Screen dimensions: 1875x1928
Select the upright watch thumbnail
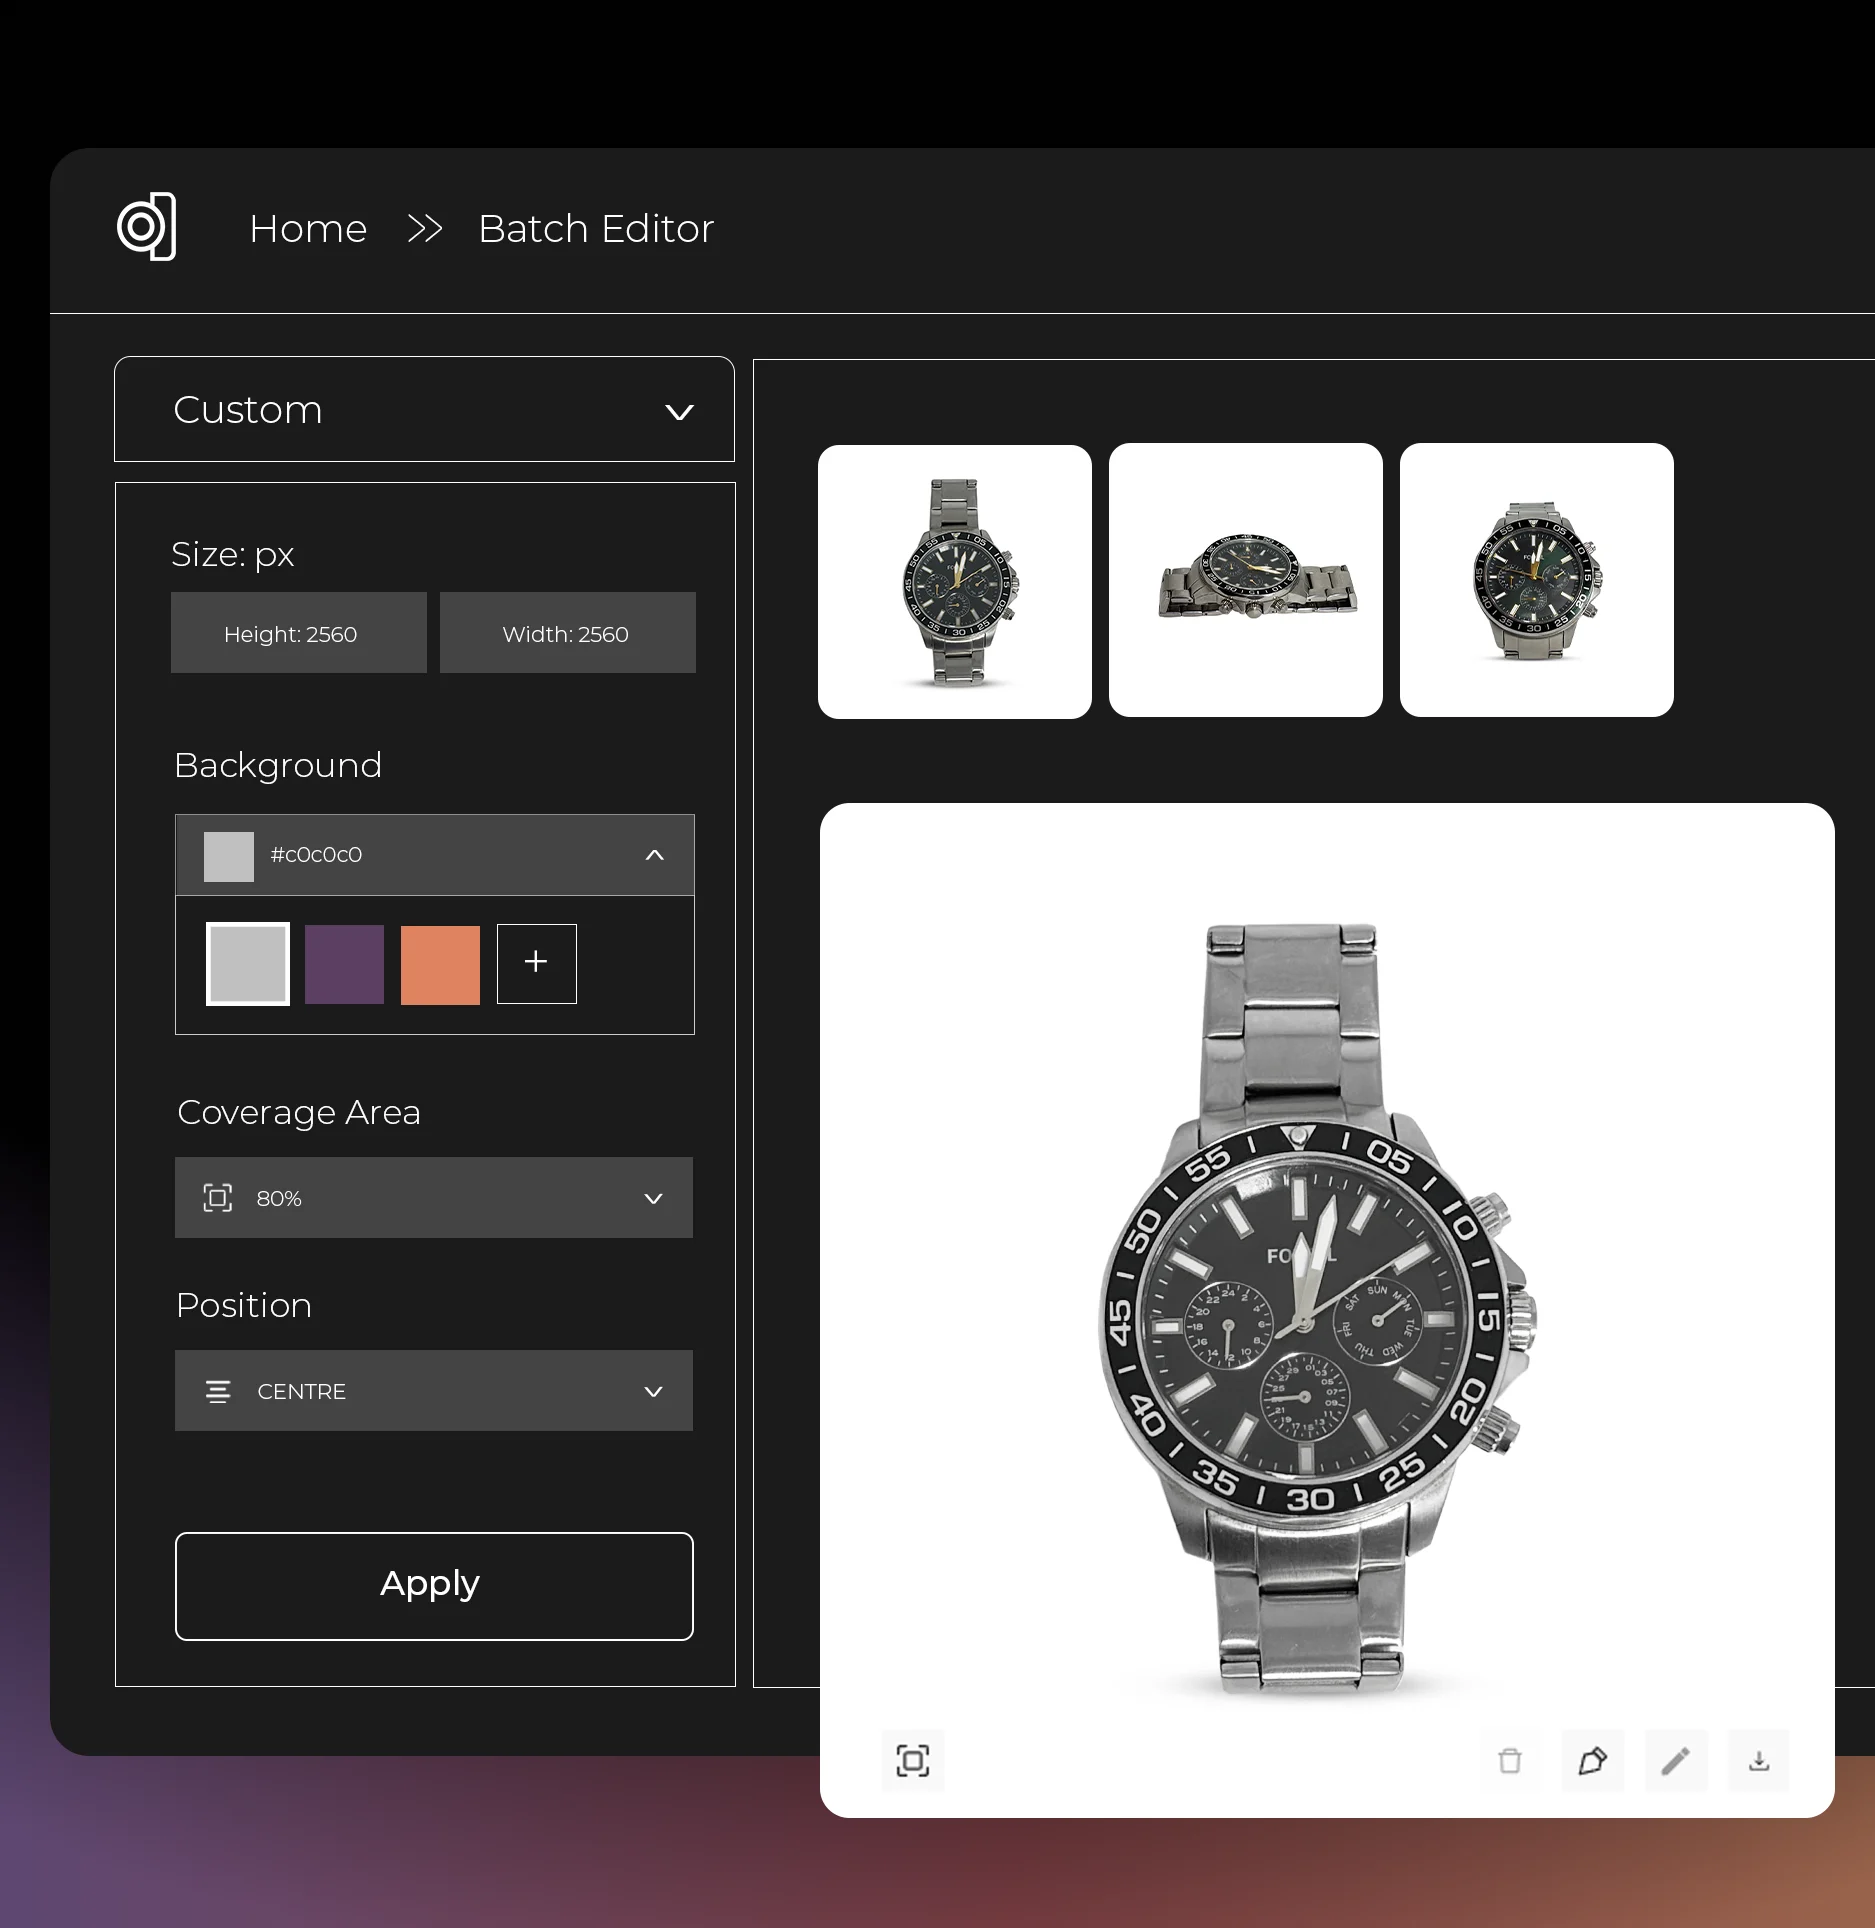[x=955, y=582]
